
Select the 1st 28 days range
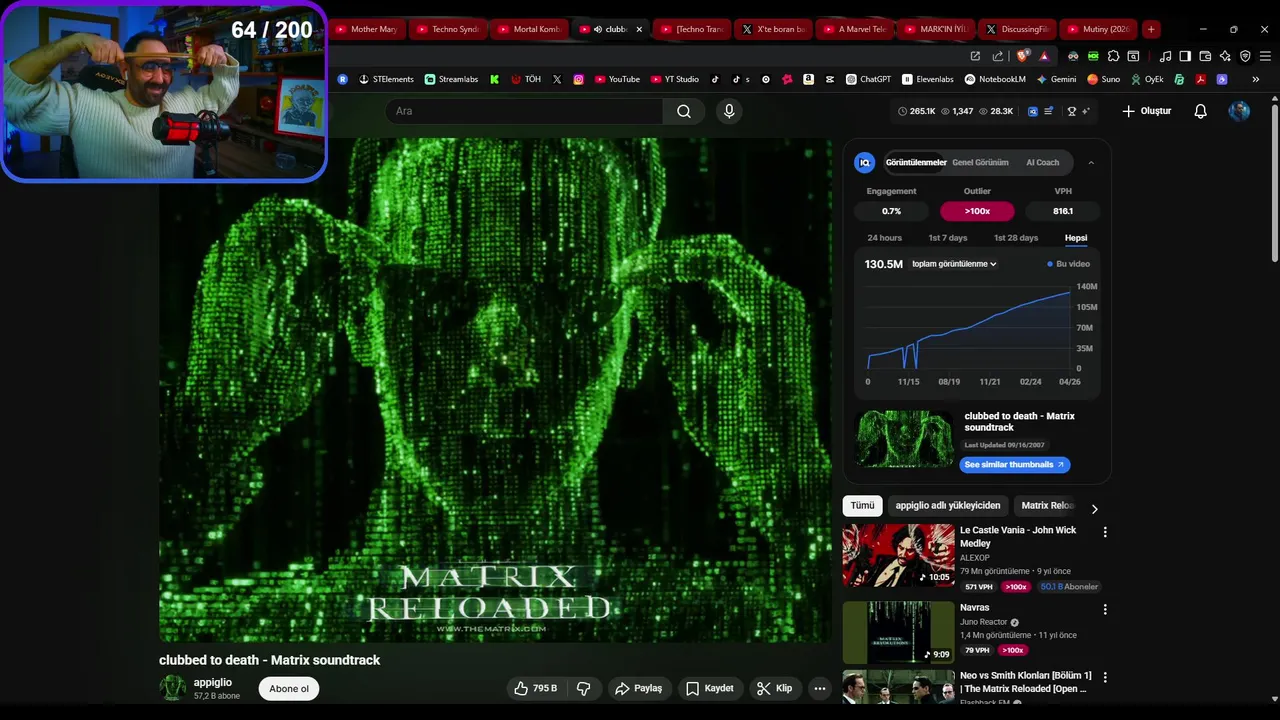(1016, 238)
